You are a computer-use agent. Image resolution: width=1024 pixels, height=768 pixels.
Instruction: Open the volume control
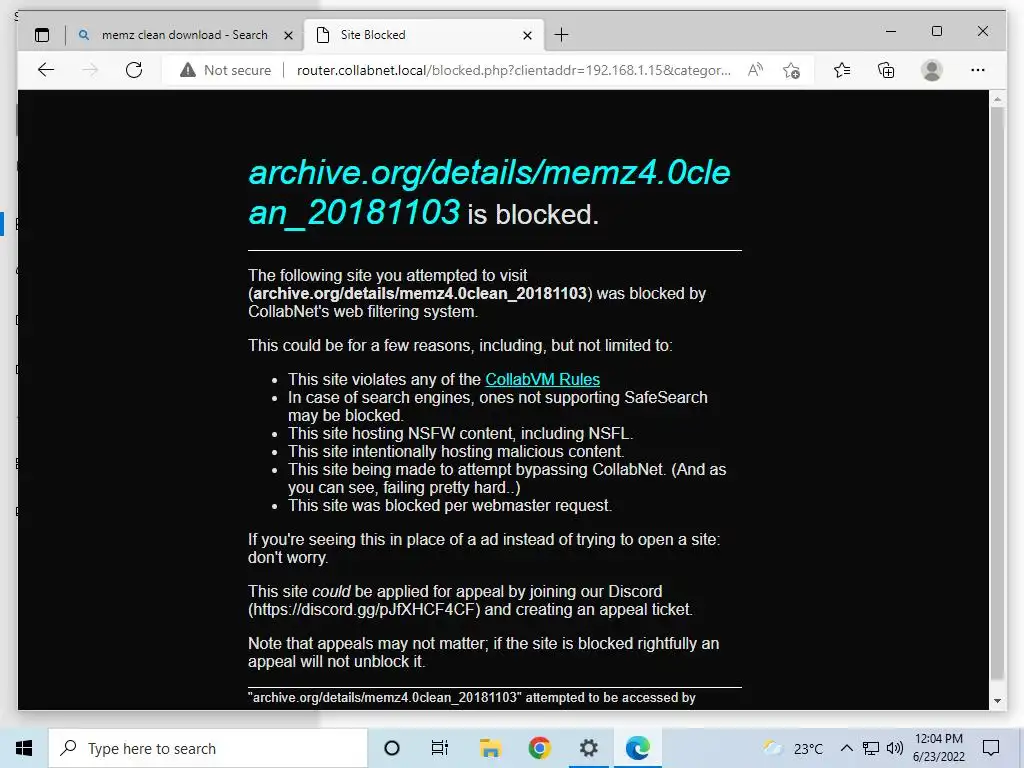click(x=895, y=748)
